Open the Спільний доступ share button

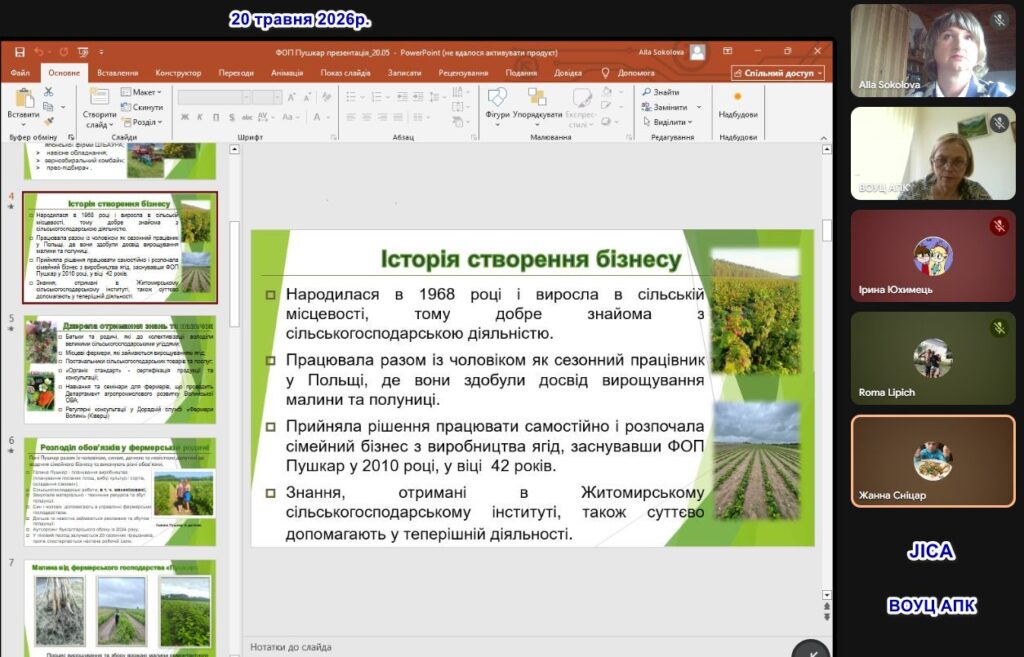click(778, 73)
